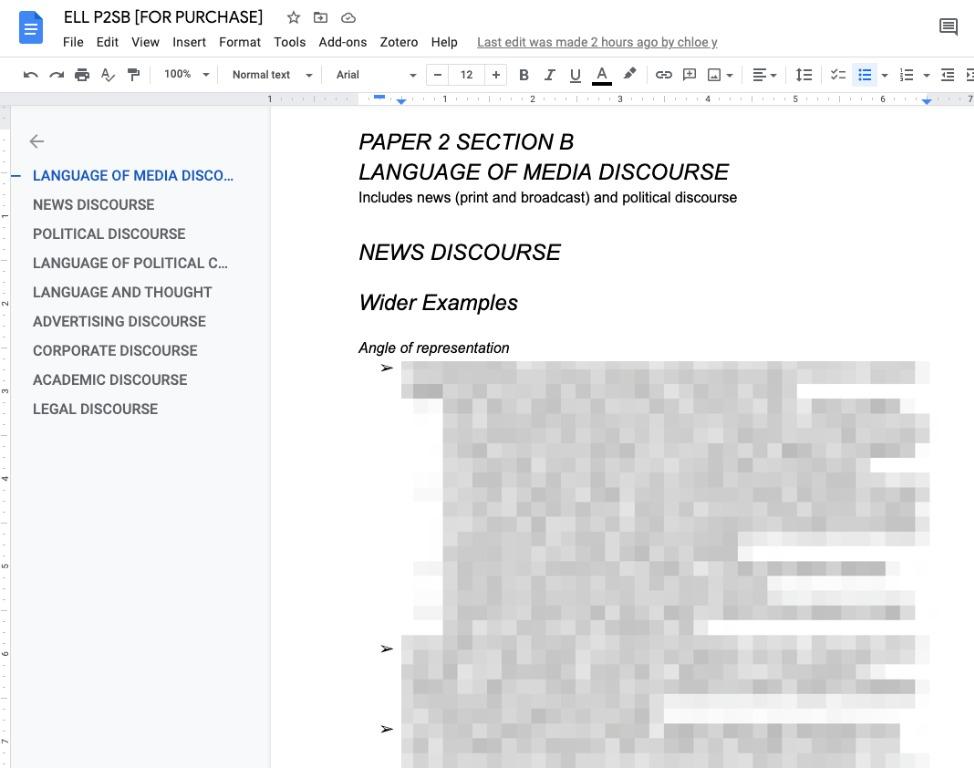
Task: Toggle italic formatting
Action: 549,75
